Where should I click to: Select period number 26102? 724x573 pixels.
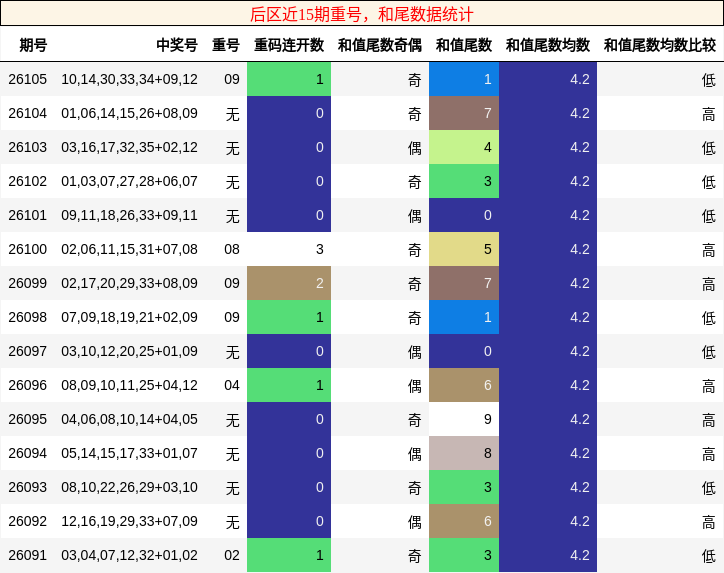(x=27, y=181)
